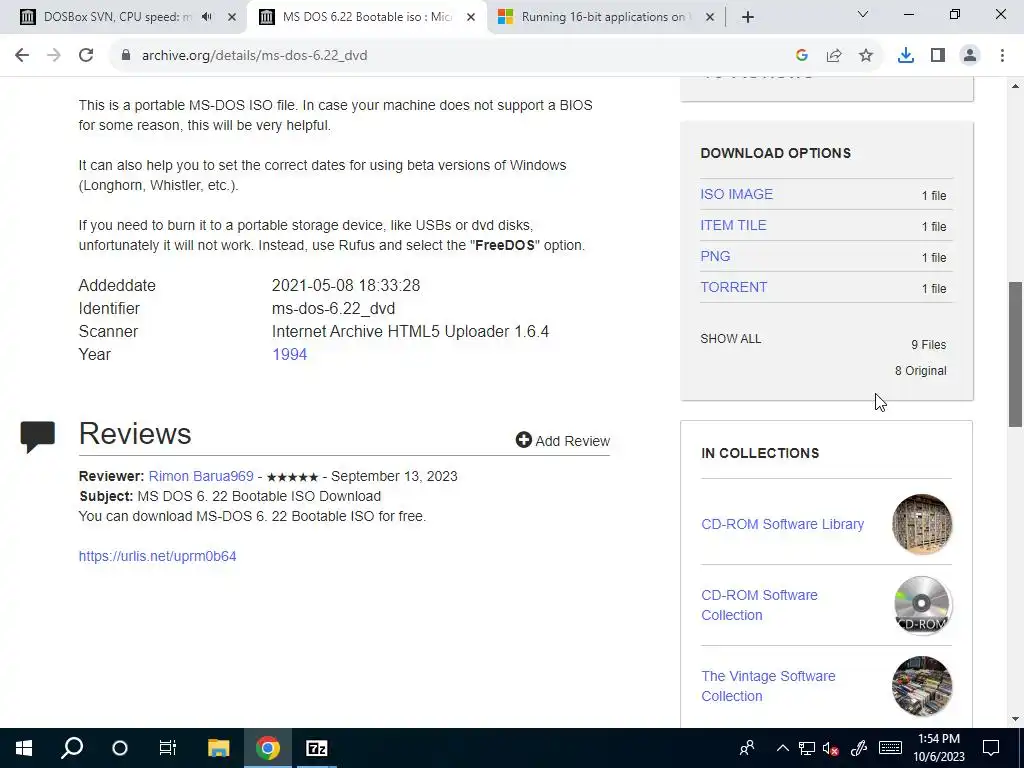1024x768 pixels.
Task: Show hidden system tray icons
Action: tap(782, 748)
